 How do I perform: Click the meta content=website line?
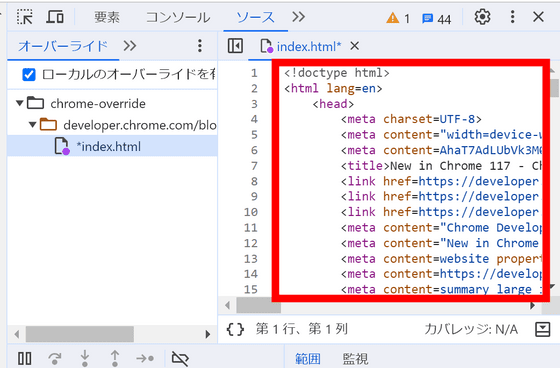[441, 258]
